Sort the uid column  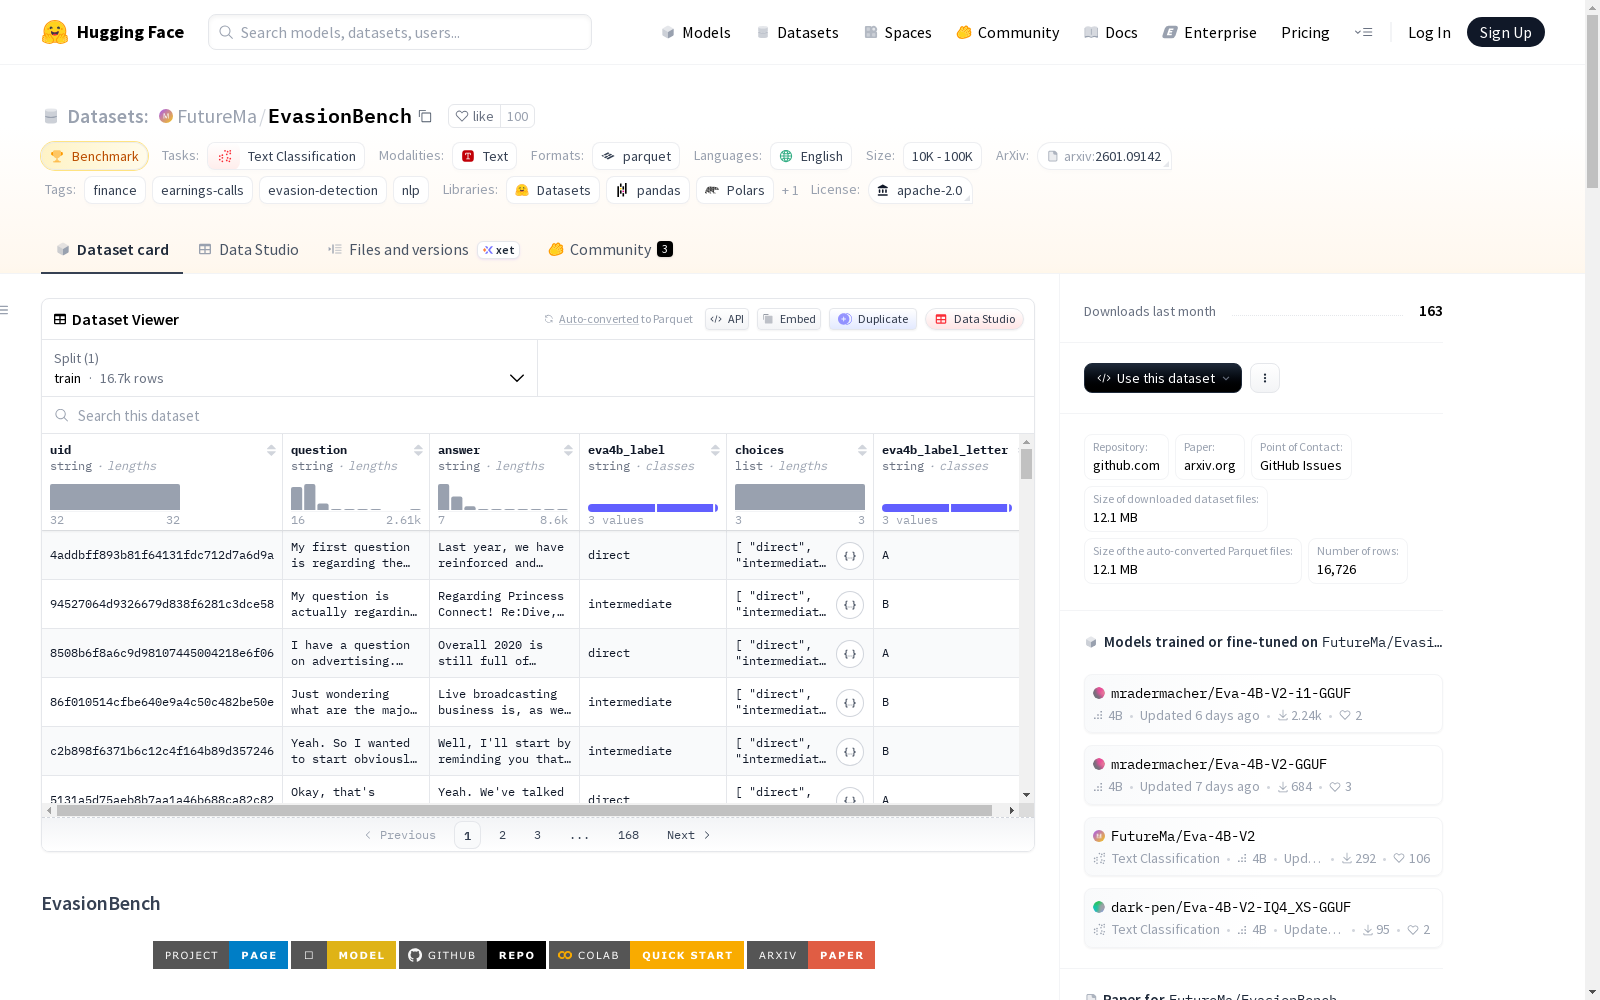[271, 450]
